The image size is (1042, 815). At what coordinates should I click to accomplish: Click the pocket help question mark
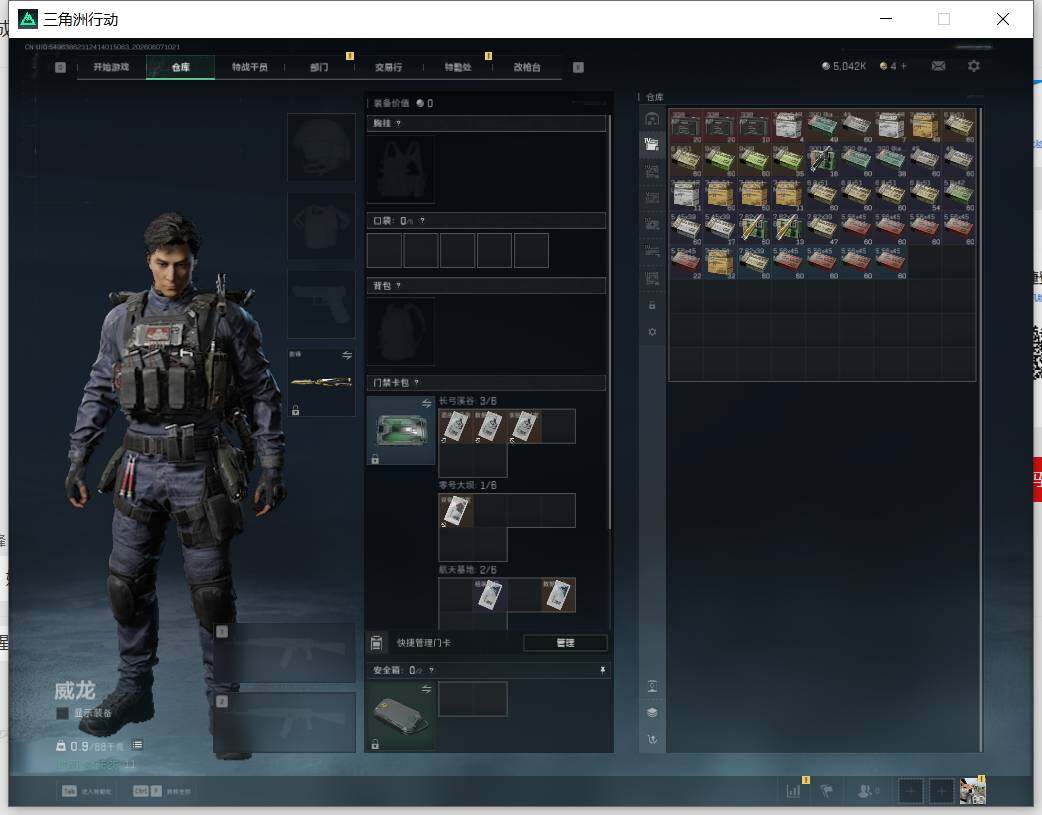pyautogui.click(x=422, y=221)
